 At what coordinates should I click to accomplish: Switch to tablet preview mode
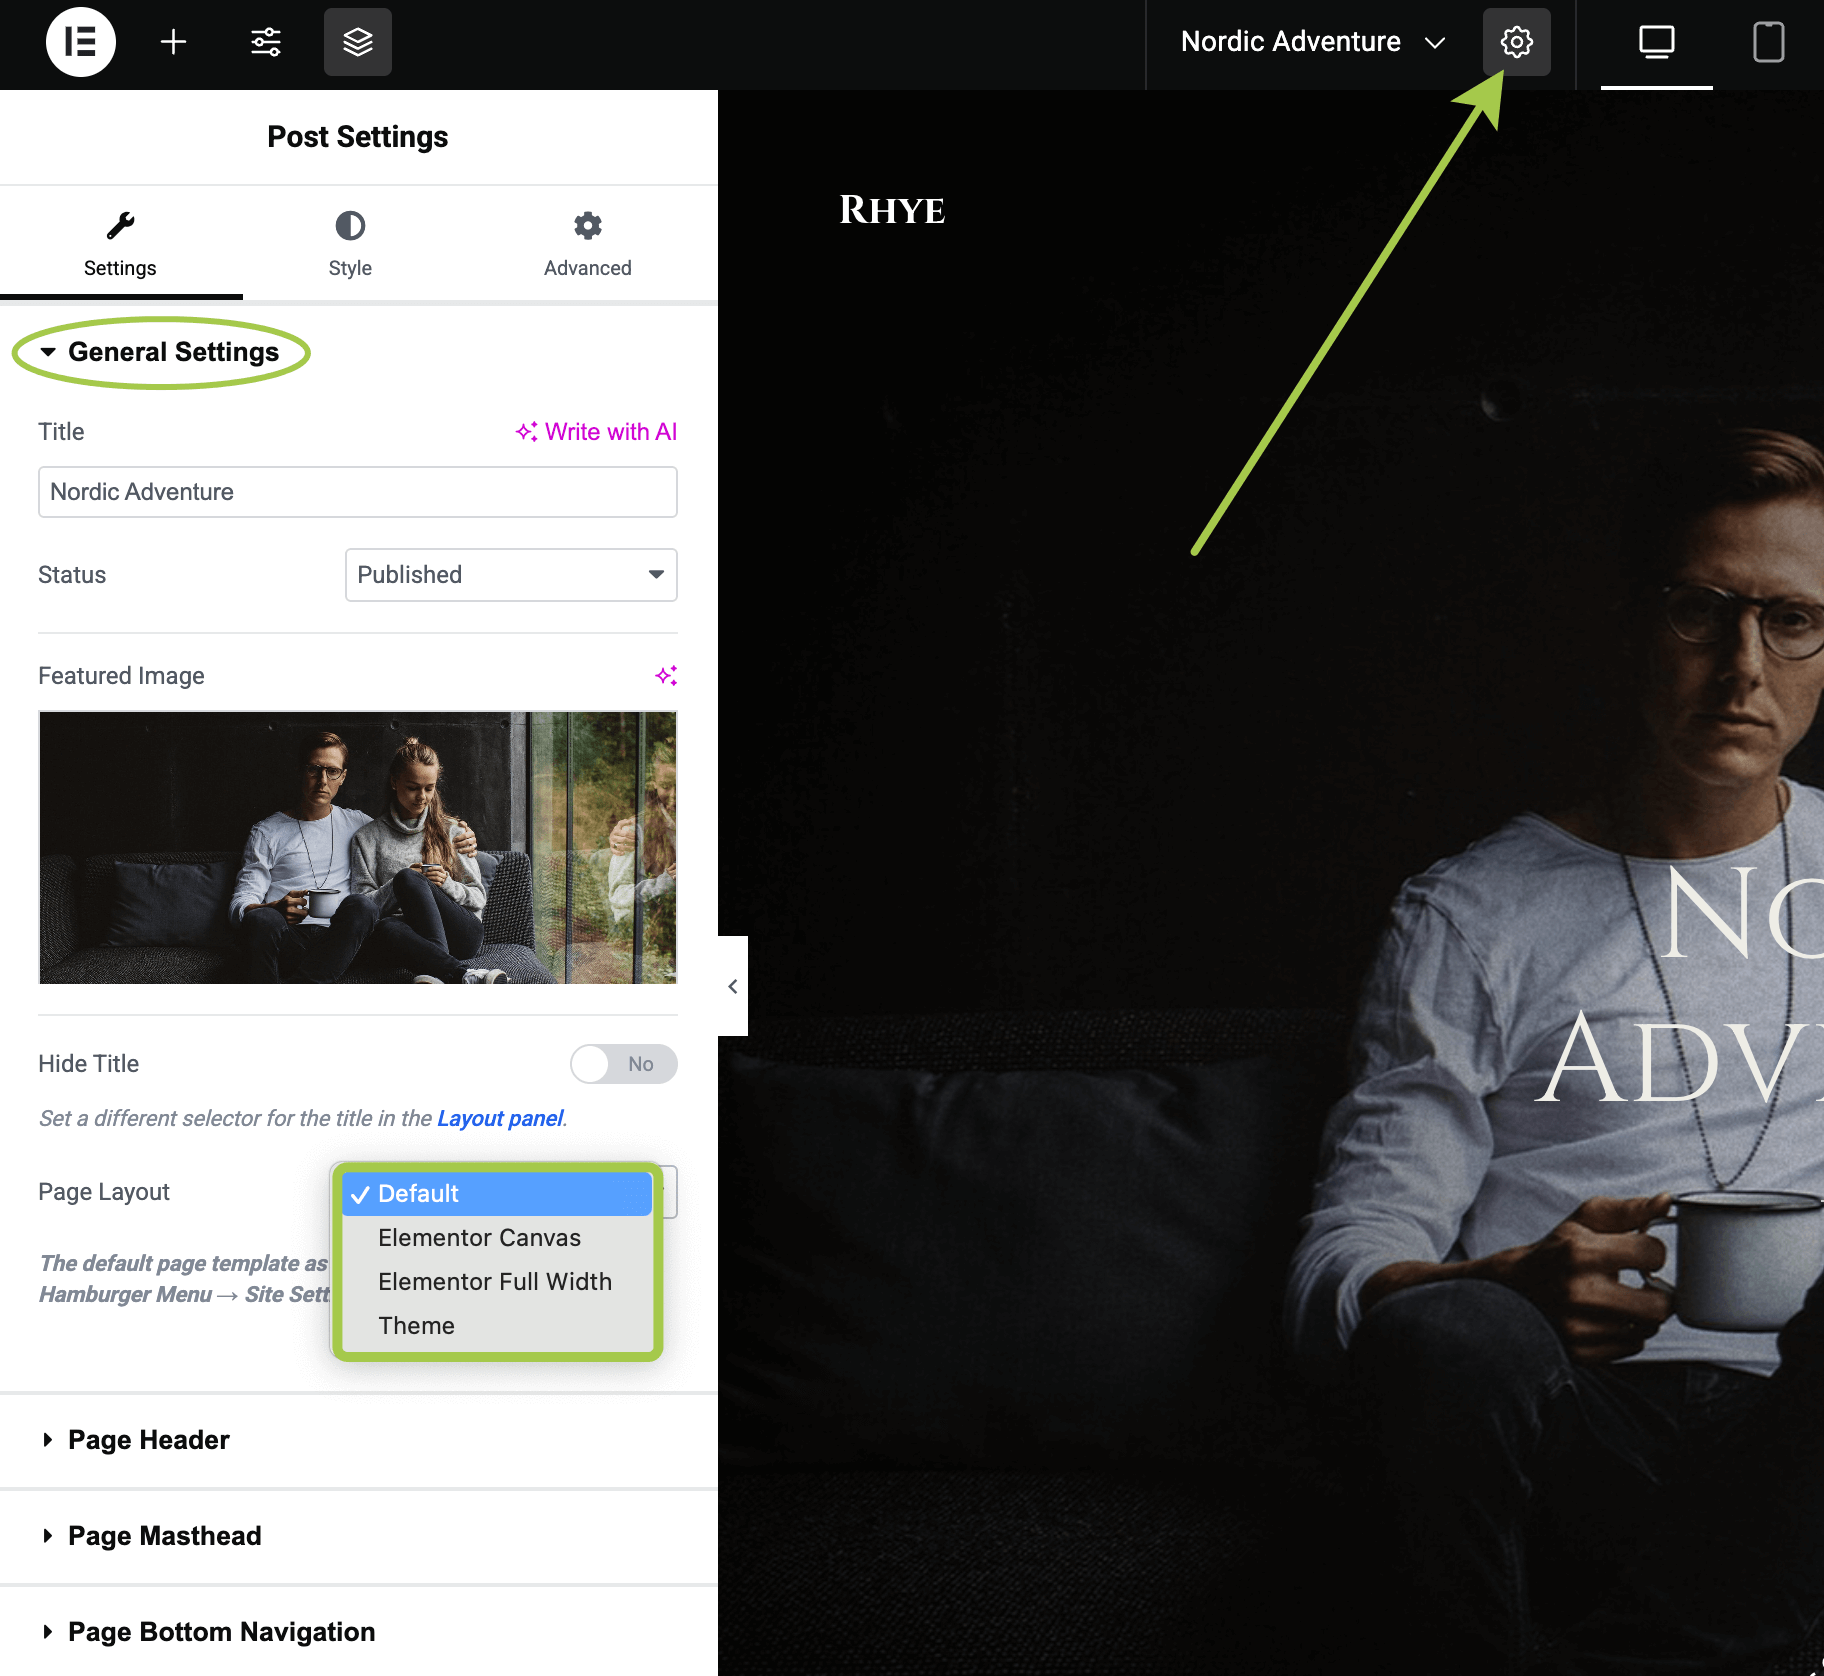pos(1768,42)
